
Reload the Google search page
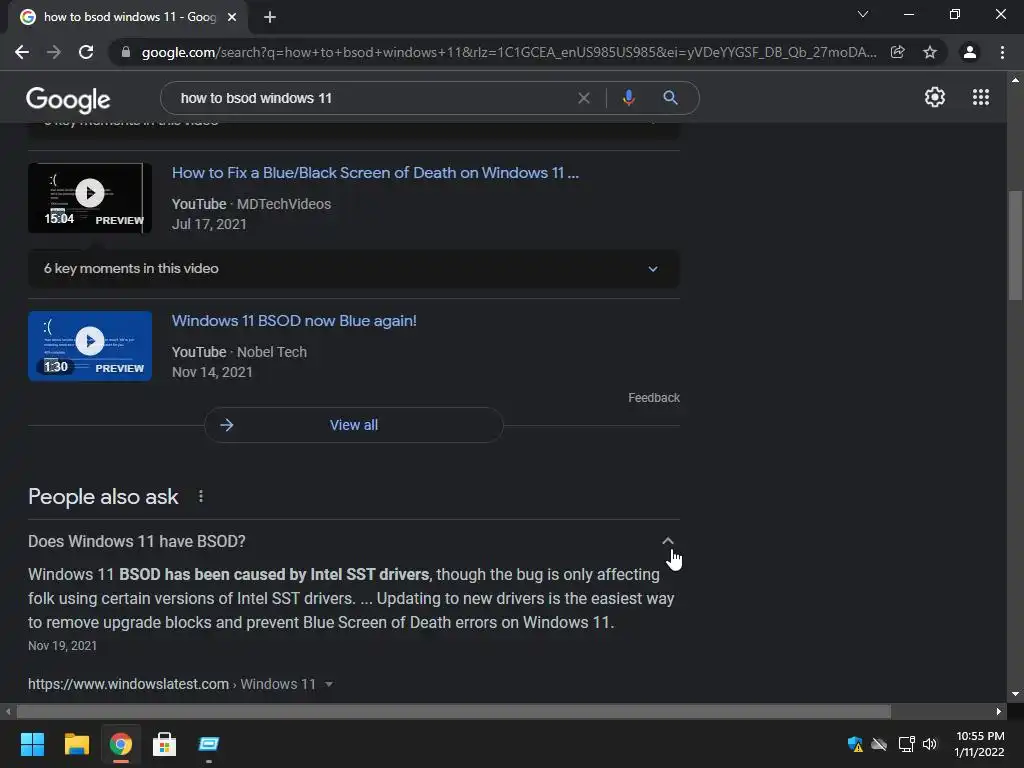[x=86, y=52]
